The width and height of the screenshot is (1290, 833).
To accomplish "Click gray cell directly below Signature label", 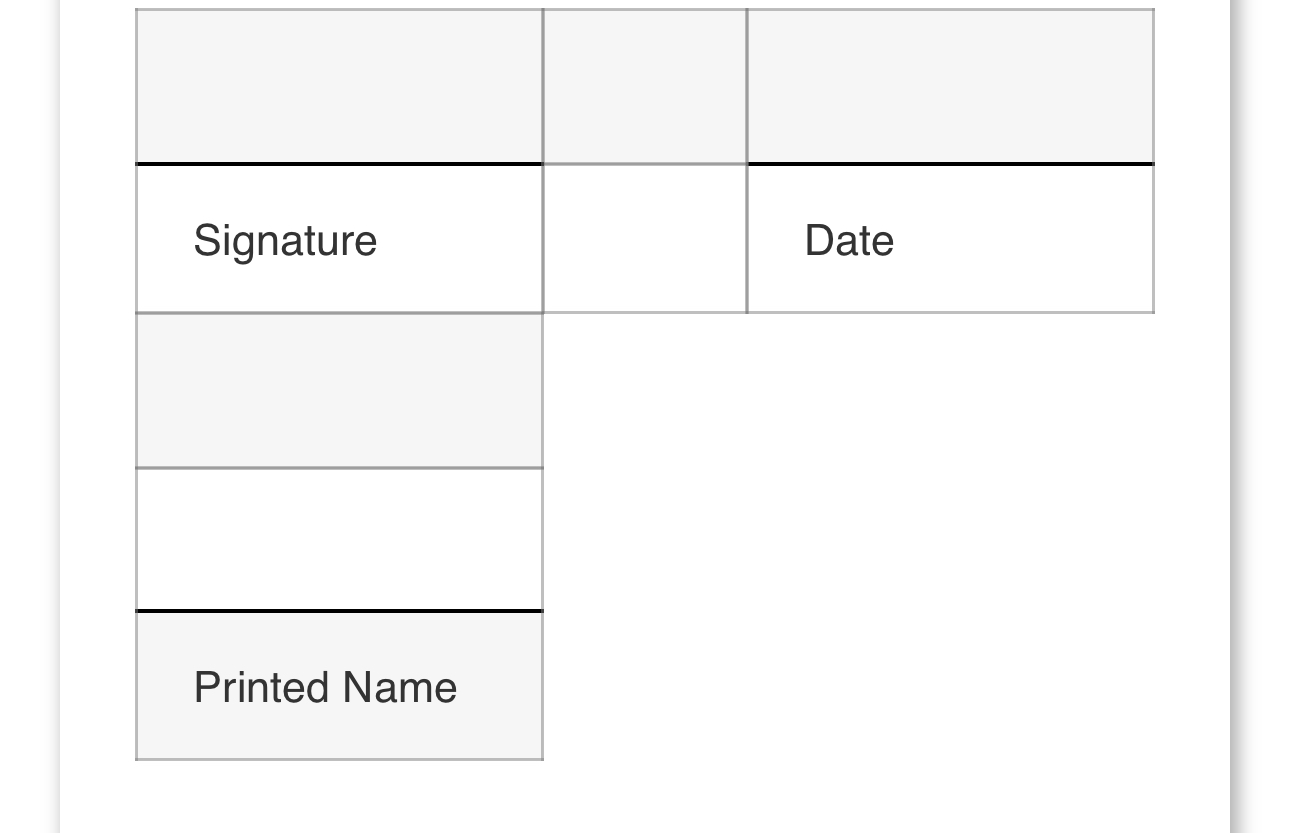I will pos(339,391).
